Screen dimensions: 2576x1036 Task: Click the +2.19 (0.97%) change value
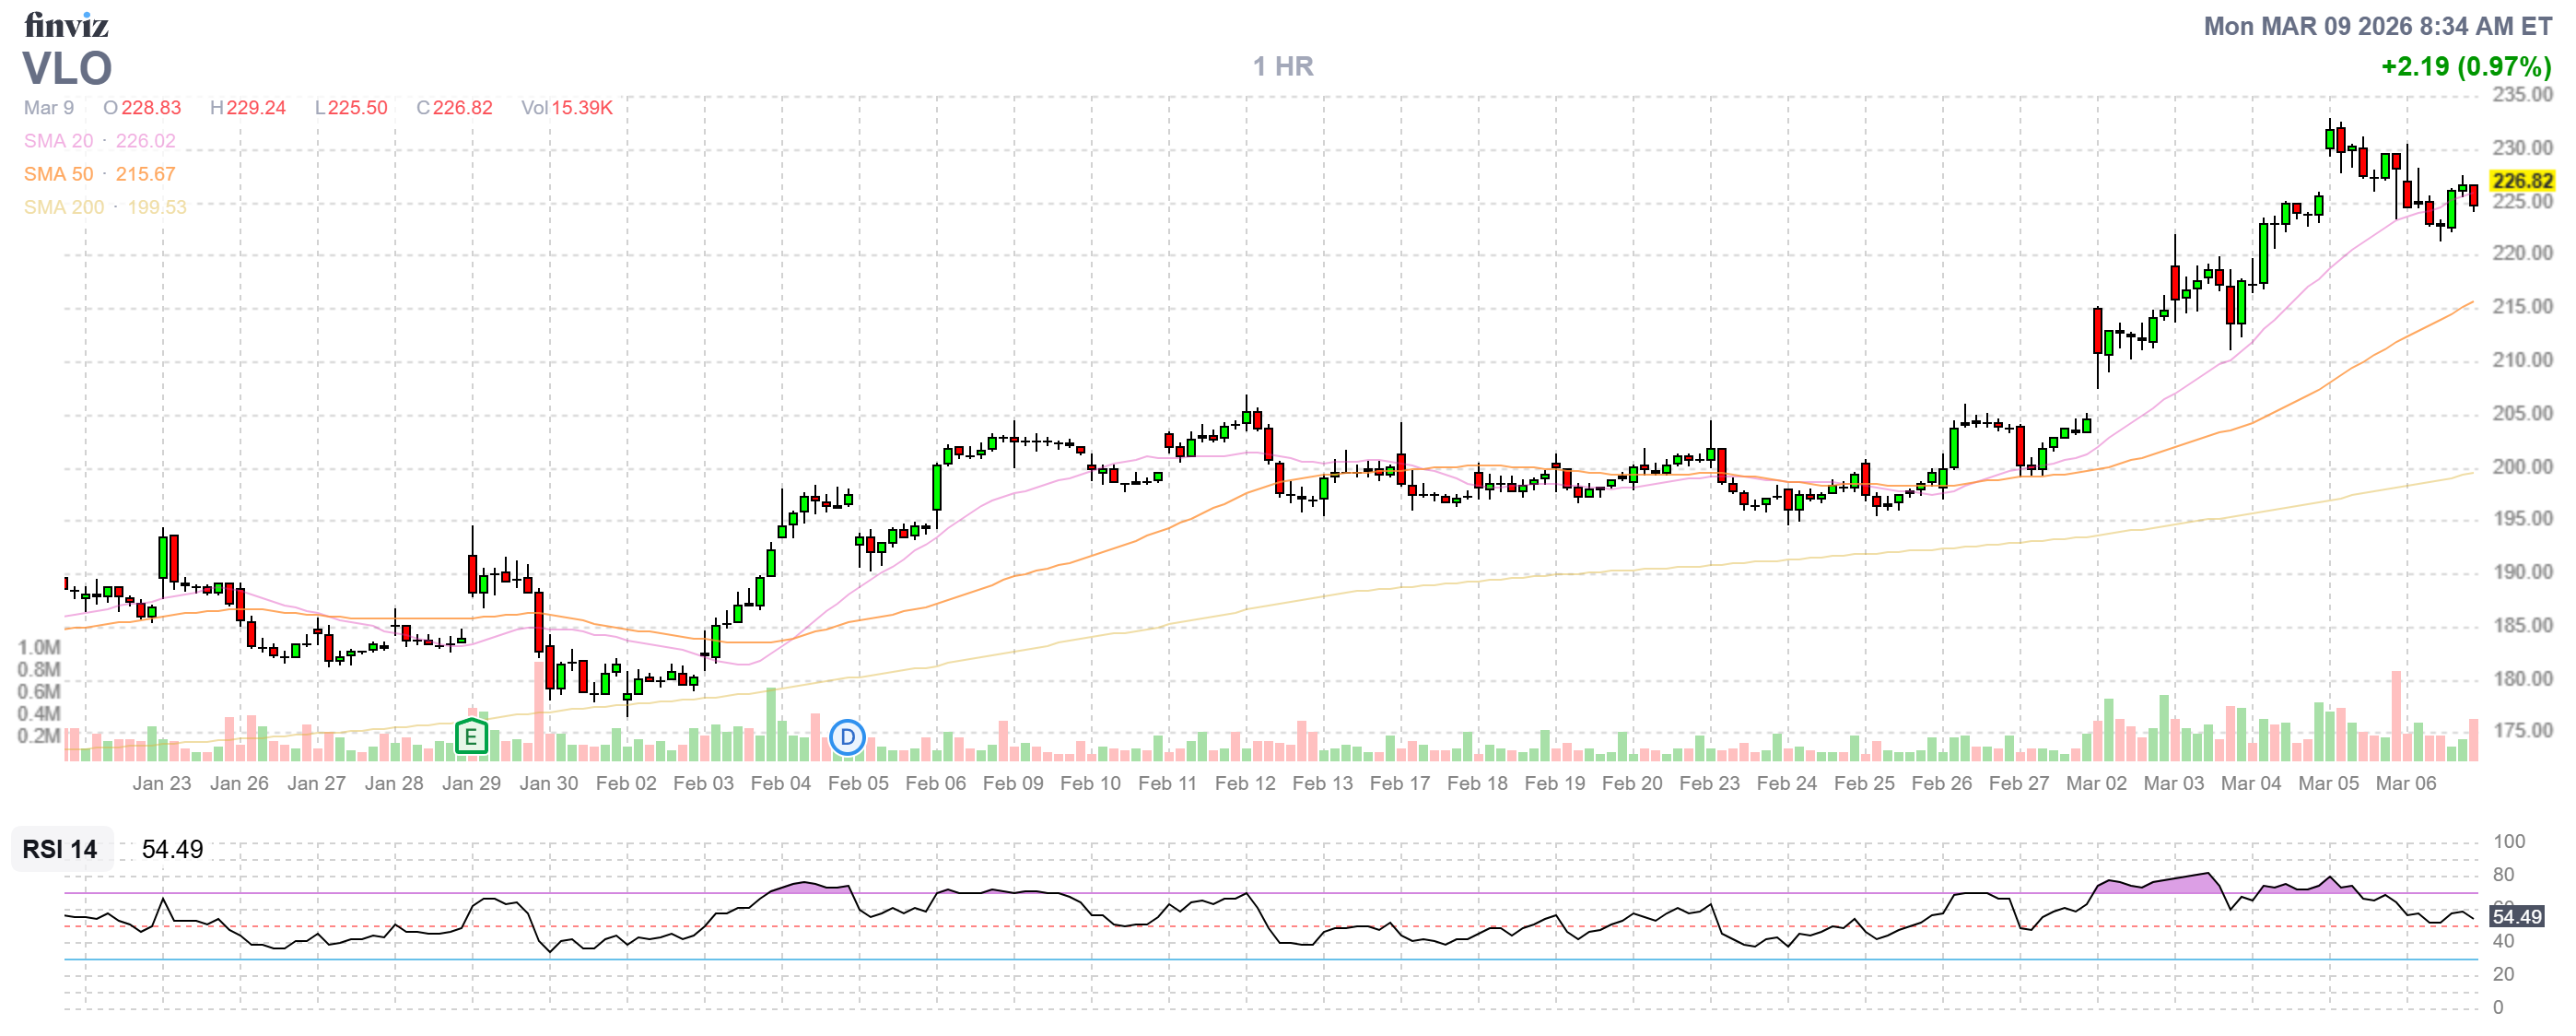pyautogui.click(x=2465, y=67)
